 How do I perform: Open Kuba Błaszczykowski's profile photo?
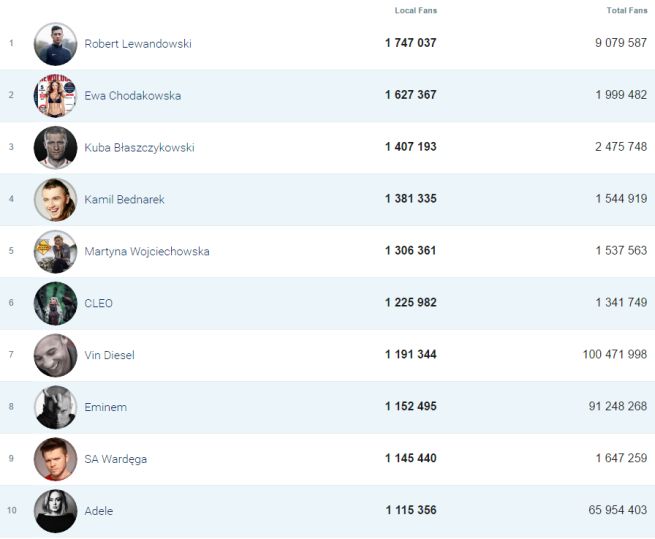55,148
